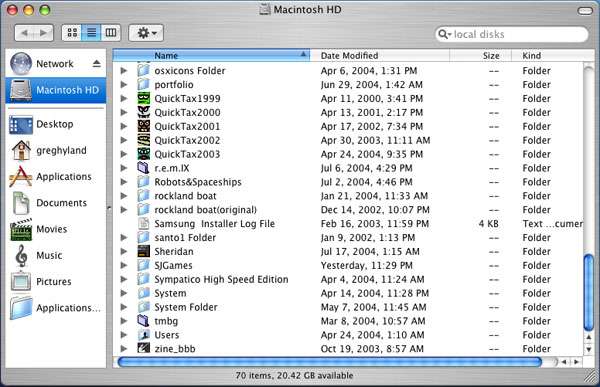
Task: Select the 'santo1 Folder' name
Action: [185, 238]
